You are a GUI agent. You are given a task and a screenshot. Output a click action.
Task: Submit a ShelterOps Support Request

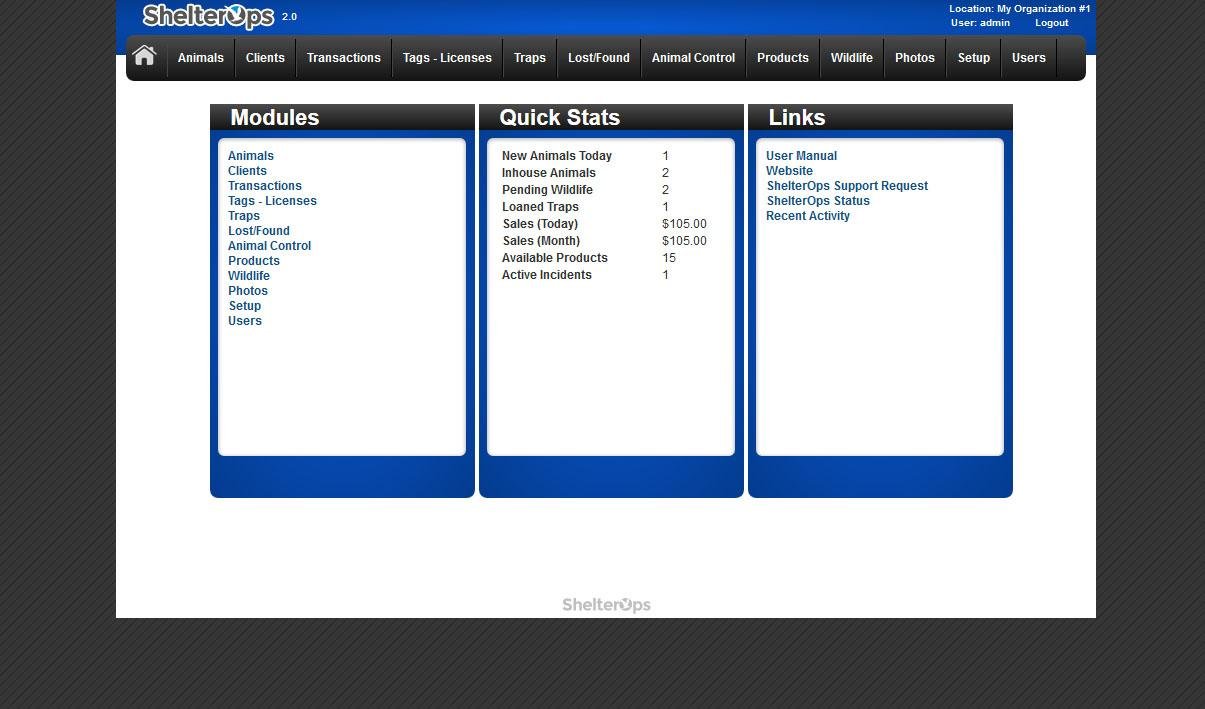(847, 185)
